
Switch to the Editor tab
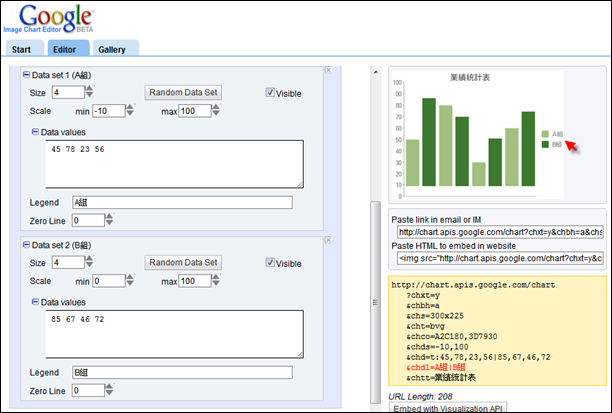(x=68, y=48)
